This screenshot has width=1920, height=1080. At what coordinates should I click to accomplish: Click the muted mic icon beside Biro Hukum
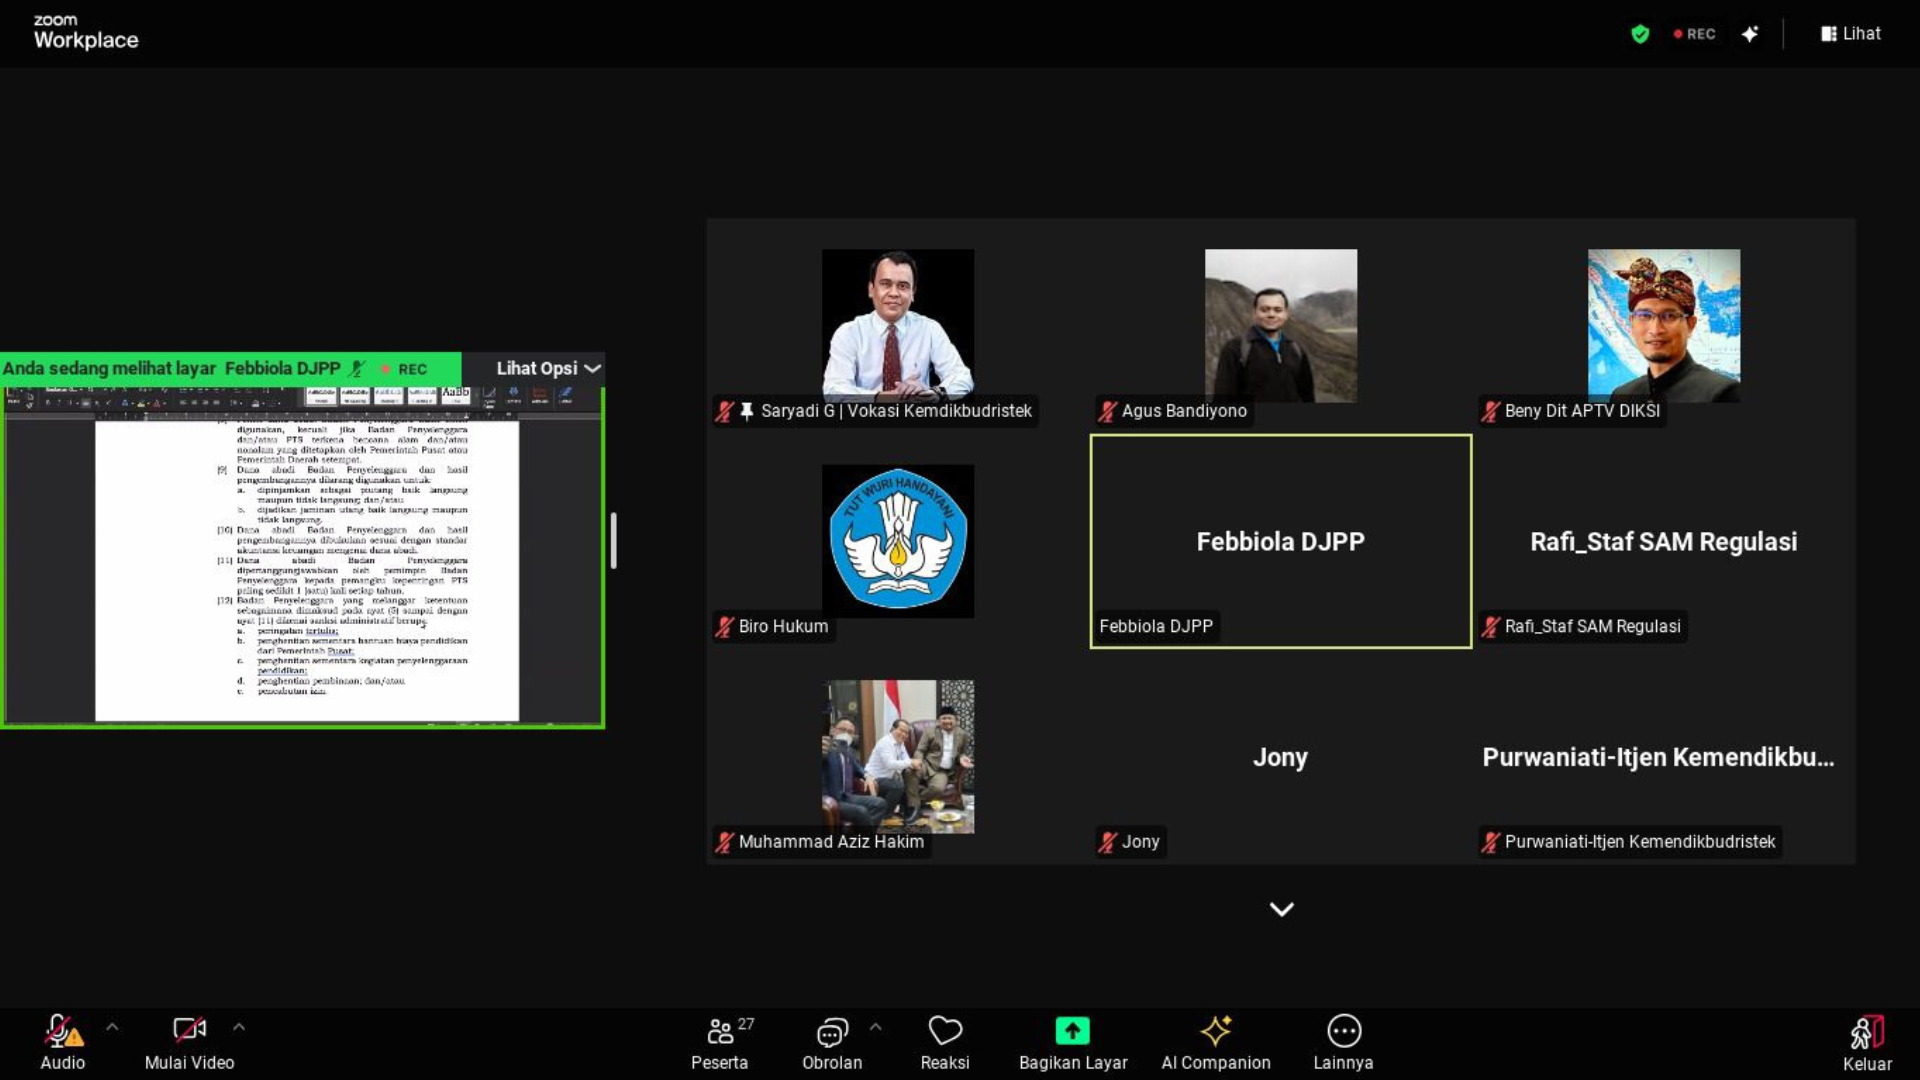[x=724, y=627]
